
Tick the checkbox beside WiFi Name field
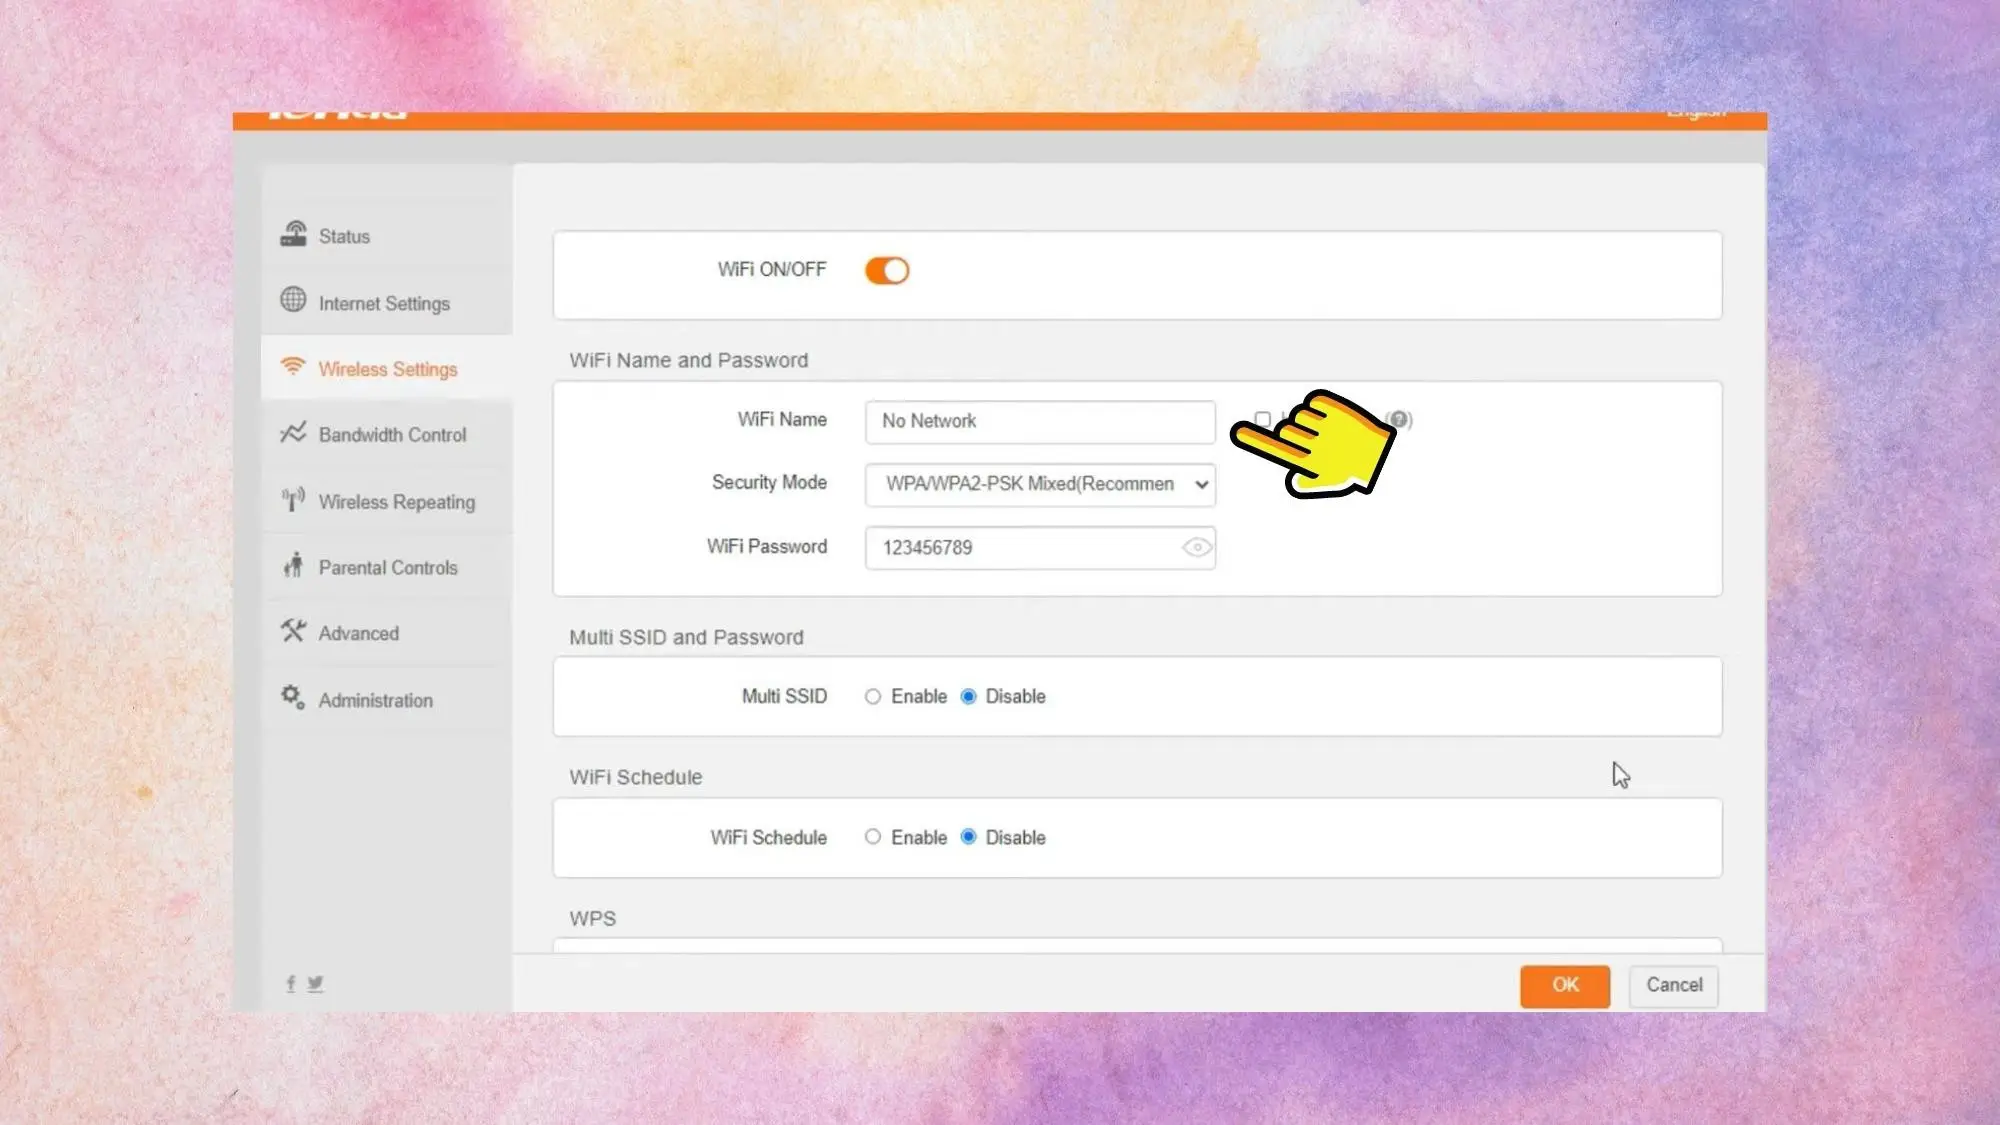1263,420
